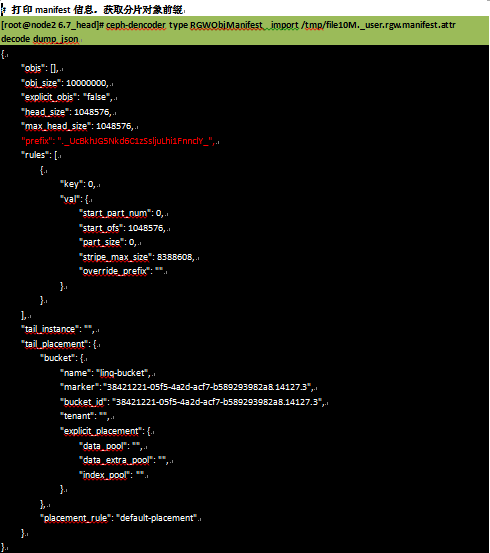
Task: Click the "head_size": 1048576 line
Action: pyautogui.click(x=67, y=112)
